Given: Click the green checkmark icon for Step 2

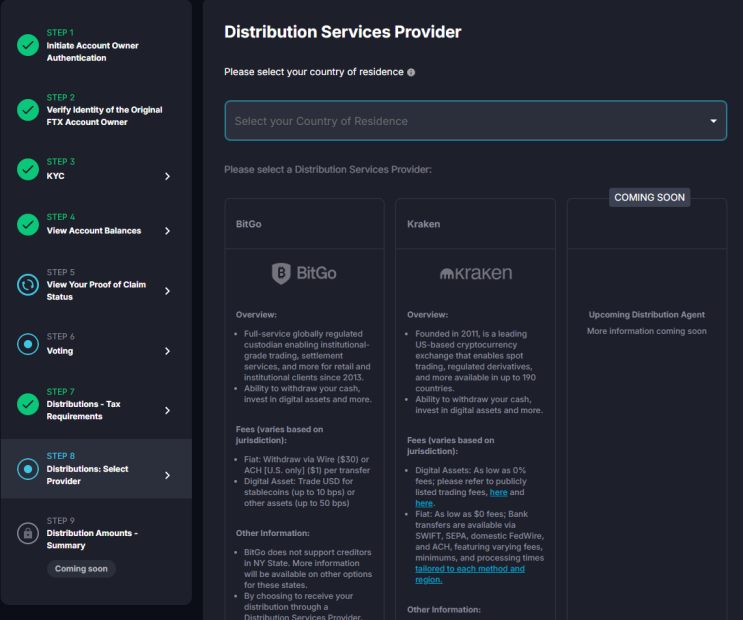Looking at the screenshot, I should pos(28,110).
